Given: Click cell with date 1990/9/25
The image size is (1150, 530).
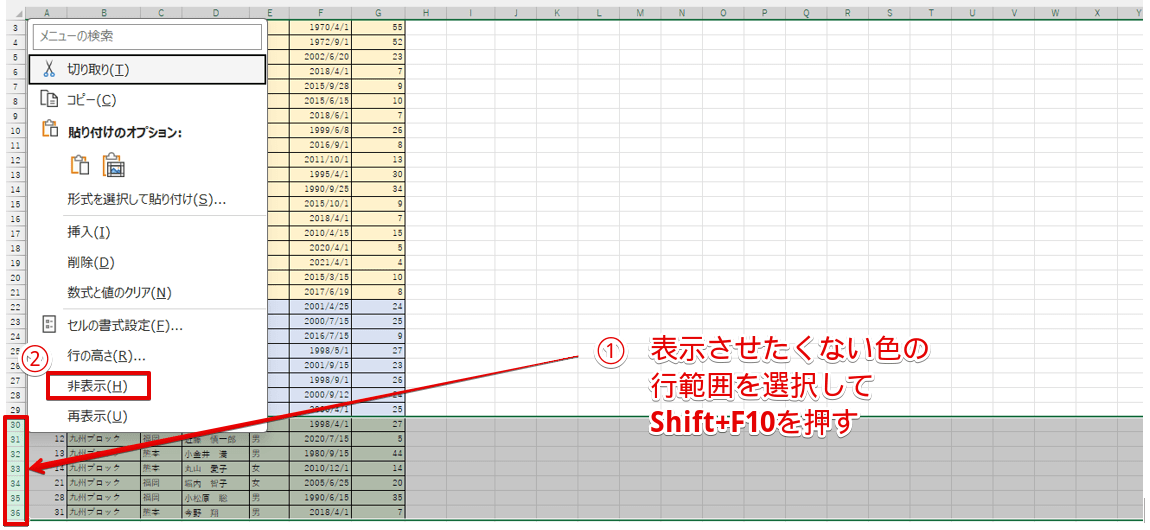Looking at the screenshot, I should click(x=321, y=190).
